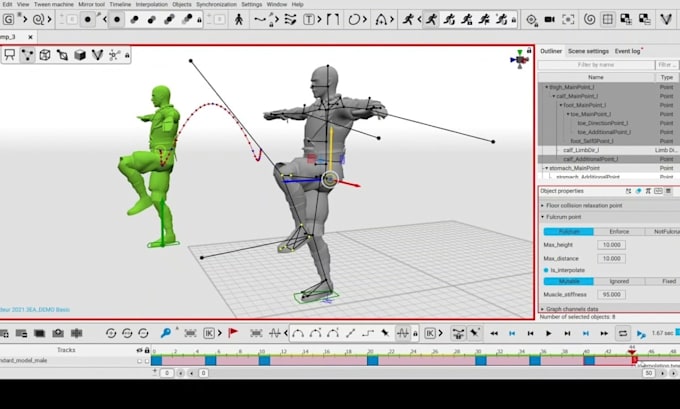Collapse the Fulcrum point section

542,217
